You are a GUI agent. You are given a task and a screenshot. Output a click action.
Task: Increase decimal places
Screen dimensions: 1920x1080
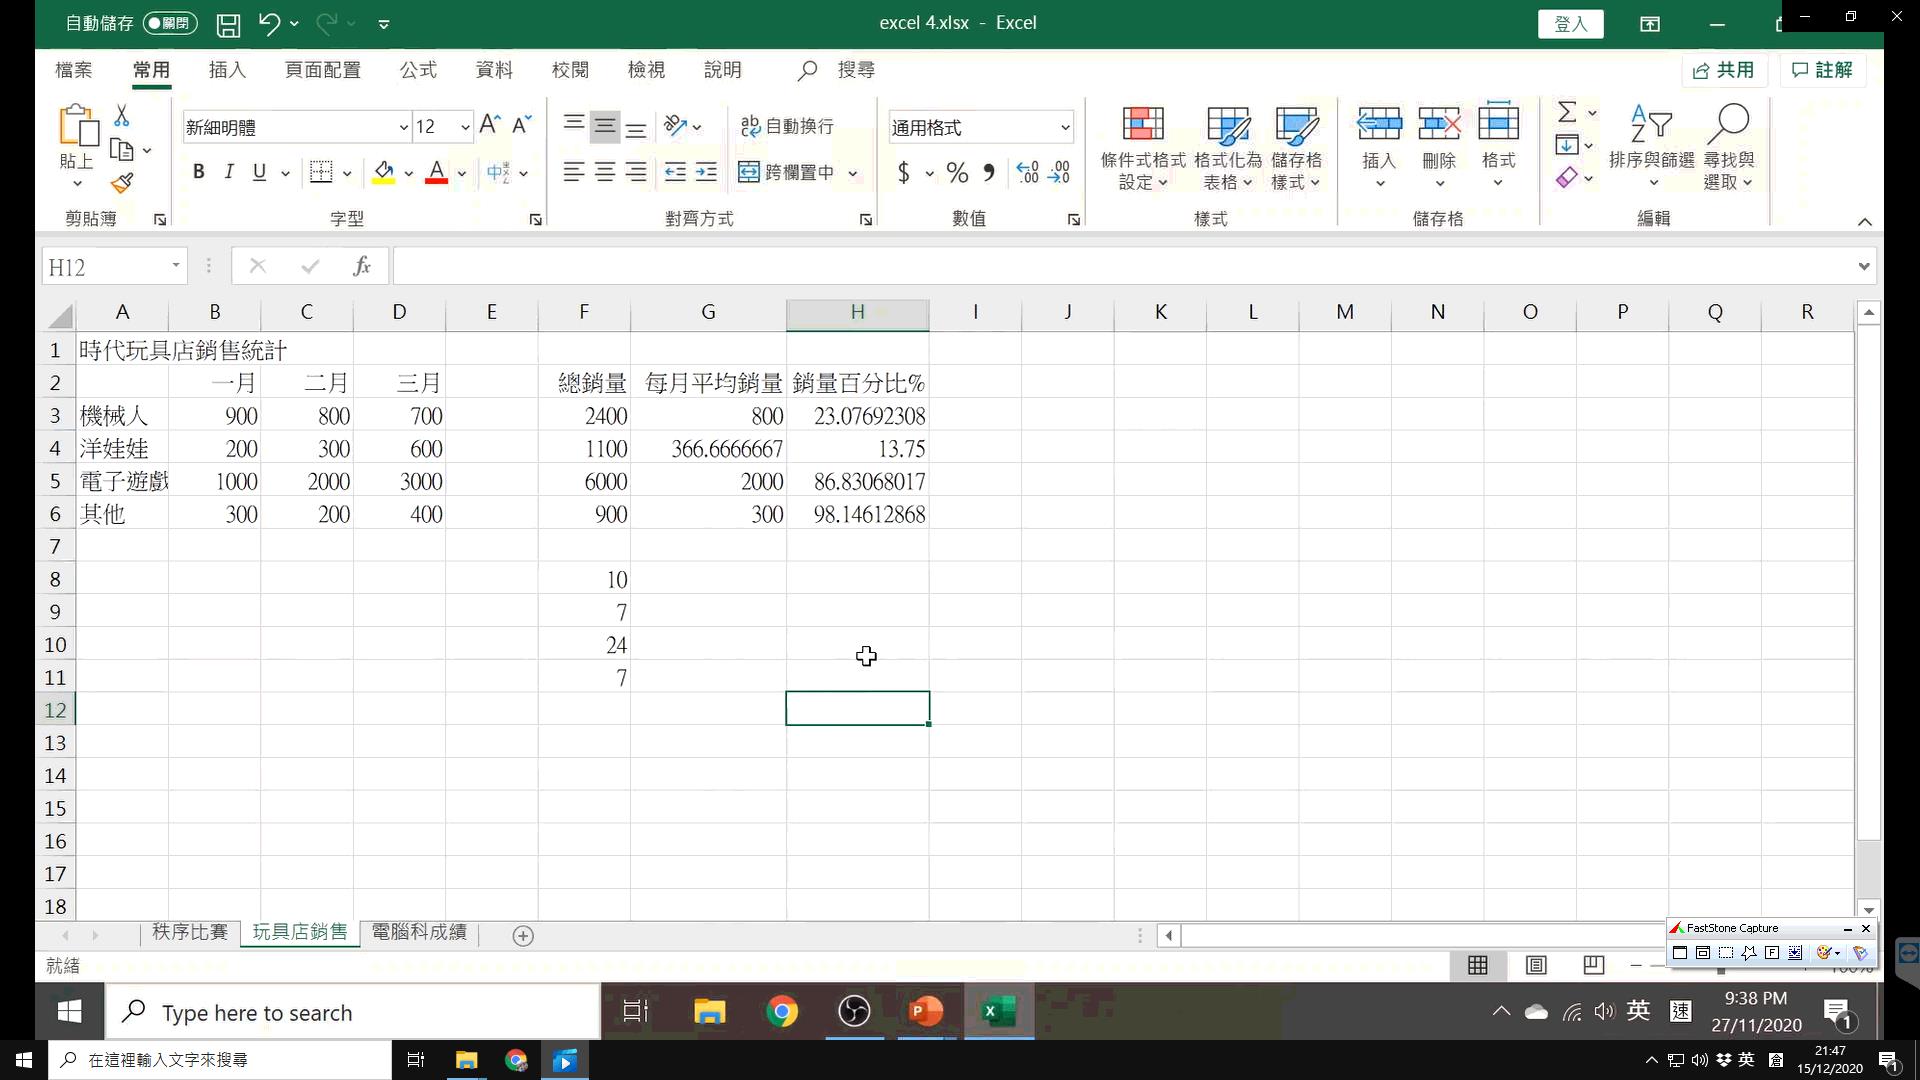(x=1027, y=173)
